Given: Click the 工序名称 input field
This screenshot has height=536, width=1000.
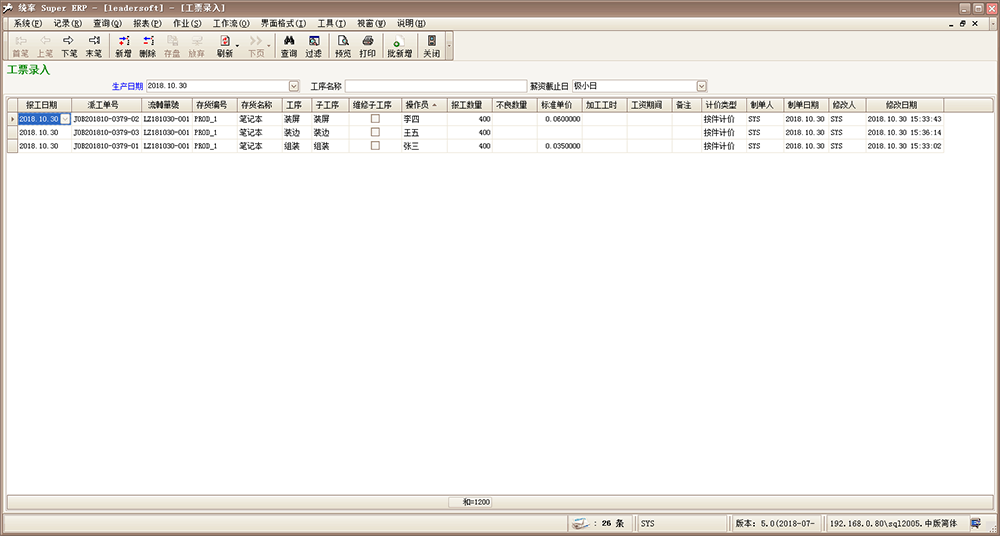Looking at the screenshot, I should 435,86.
